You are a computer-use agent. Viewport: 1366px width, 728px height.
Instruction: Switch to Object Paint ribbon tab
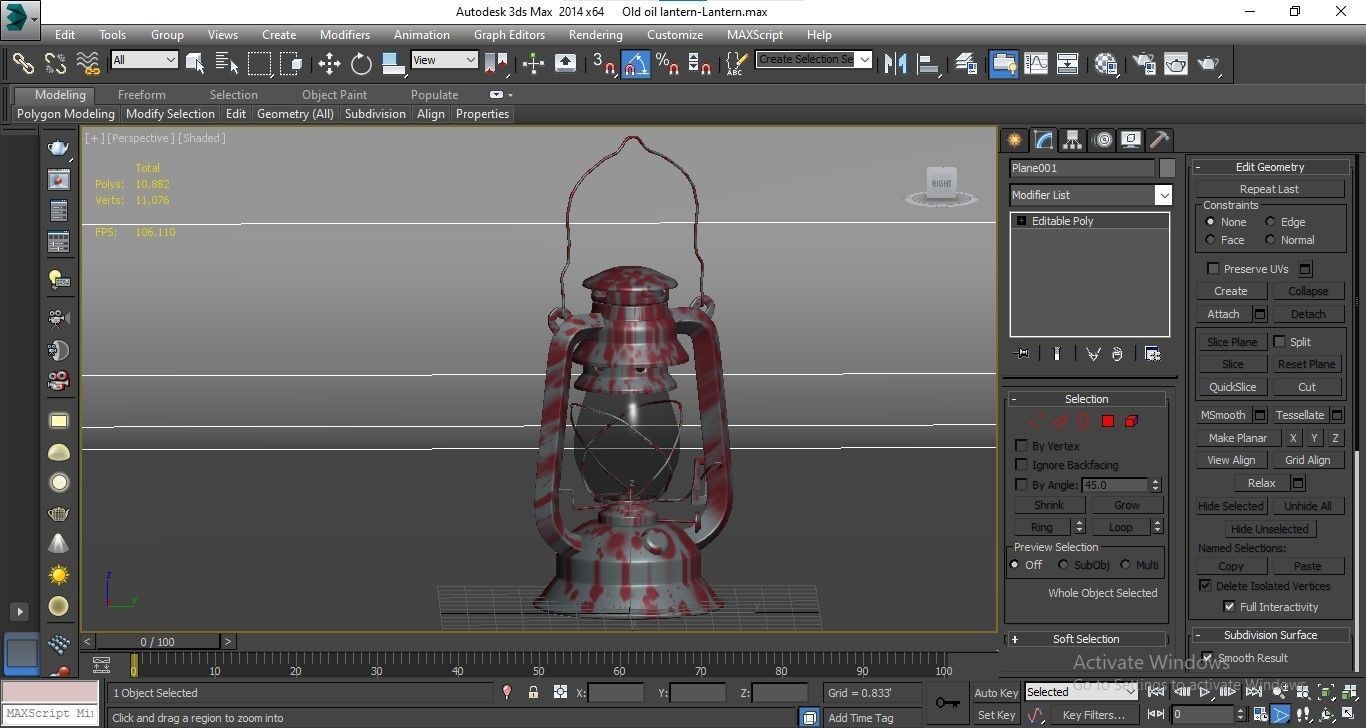335,95
